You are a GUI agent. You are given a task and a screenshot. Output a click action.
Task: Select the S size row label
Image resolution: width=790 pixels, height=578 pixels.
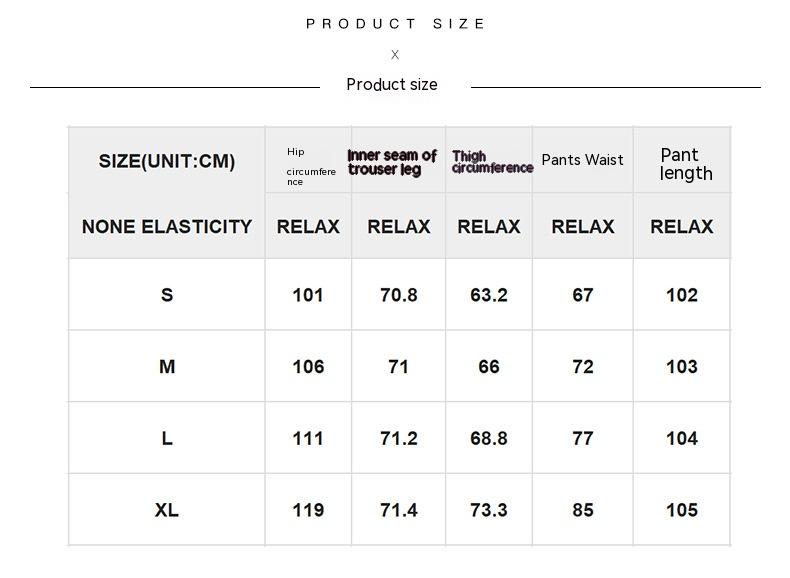coord(167,295)
